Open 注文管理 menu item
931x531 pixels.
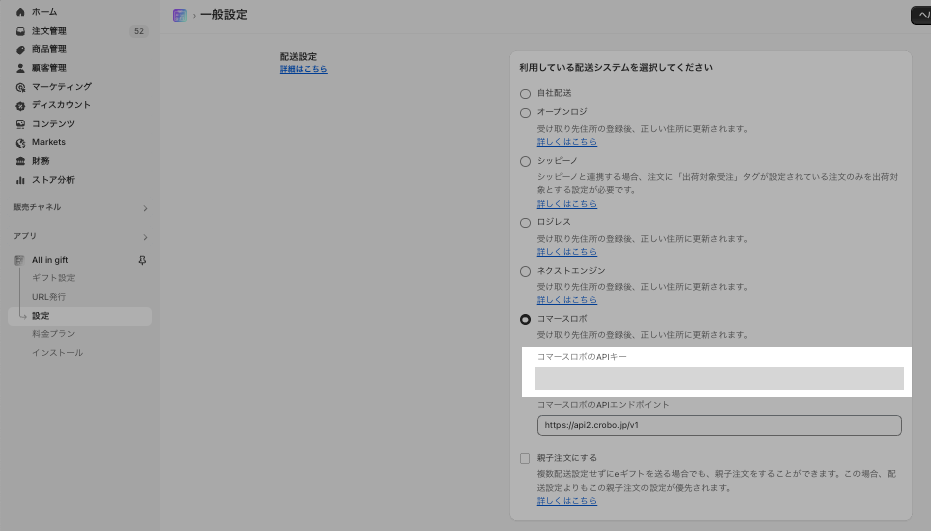[49, 31]
